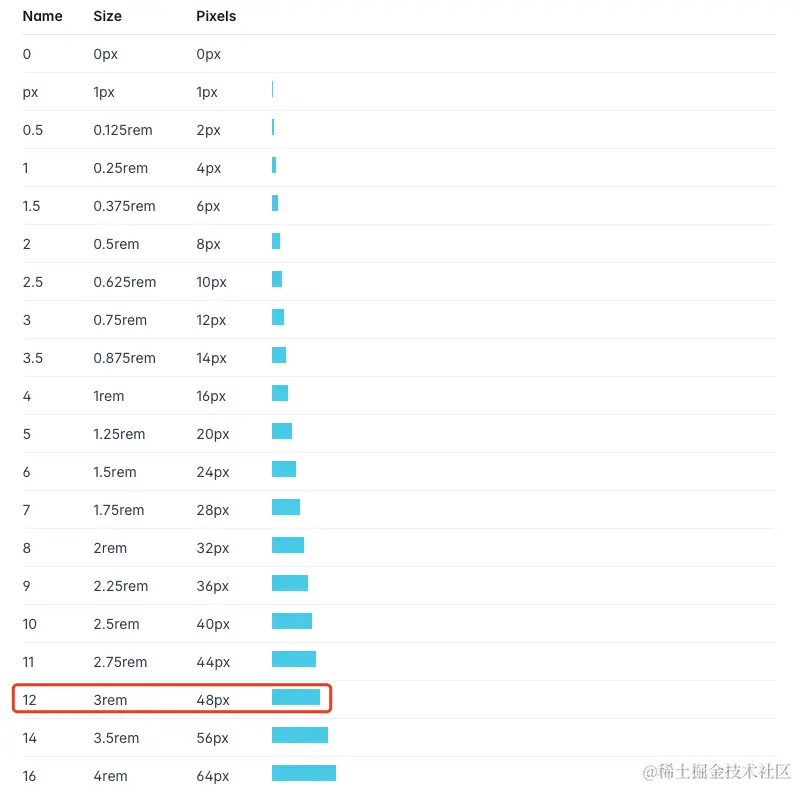Click the 0.125rem size value
Image resolution: width=797 pixels, height=787 pixels.
pos(122,130)
